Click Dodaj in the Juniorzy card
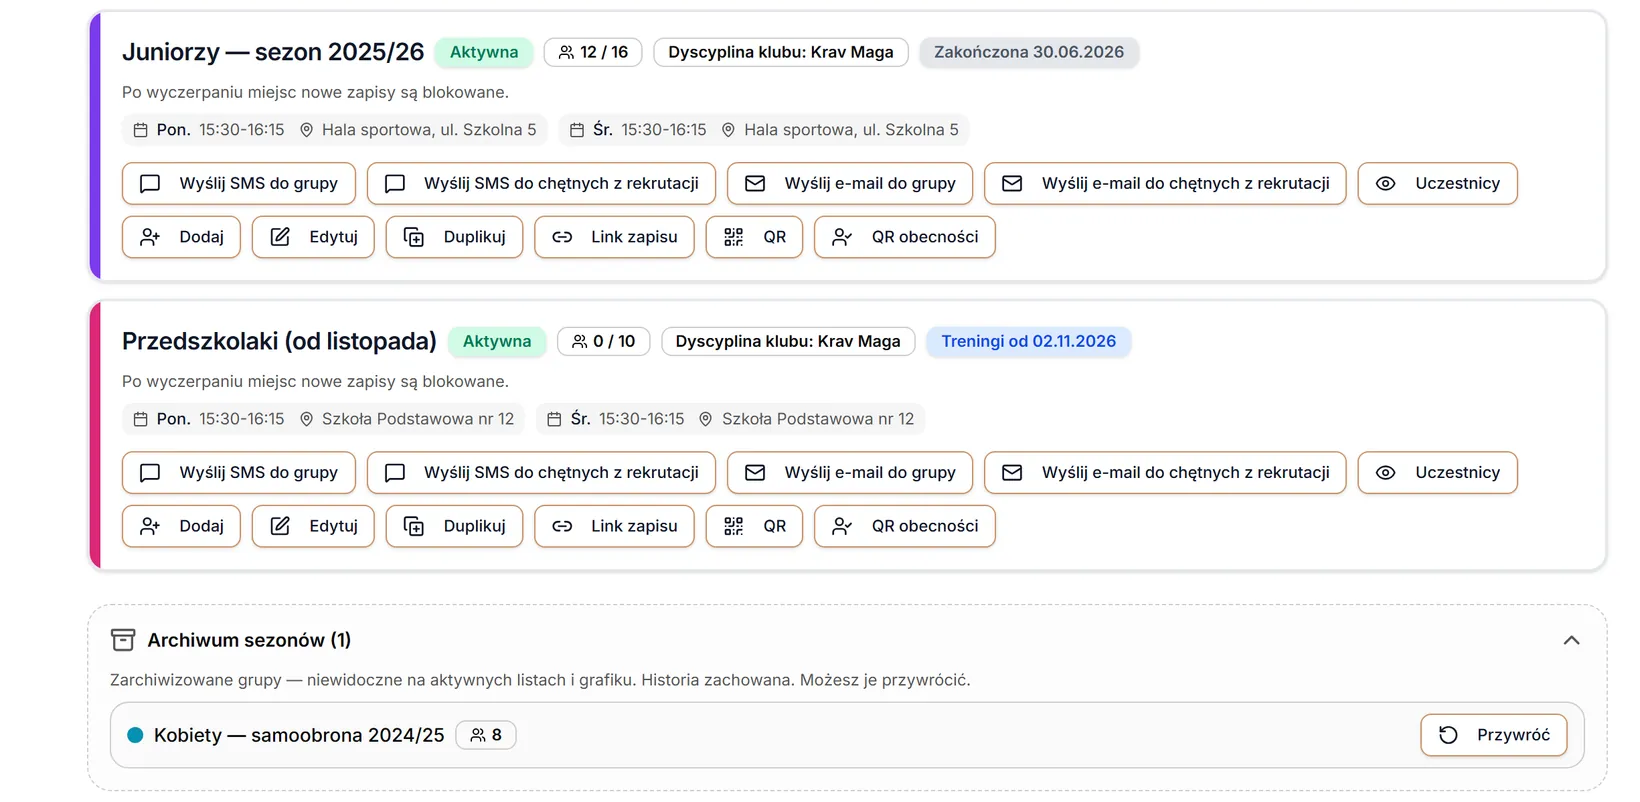 coord(181,237)
